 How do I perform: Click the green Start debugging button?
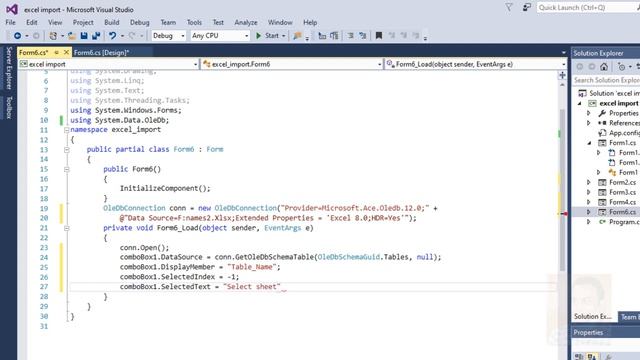click(267, 36)
